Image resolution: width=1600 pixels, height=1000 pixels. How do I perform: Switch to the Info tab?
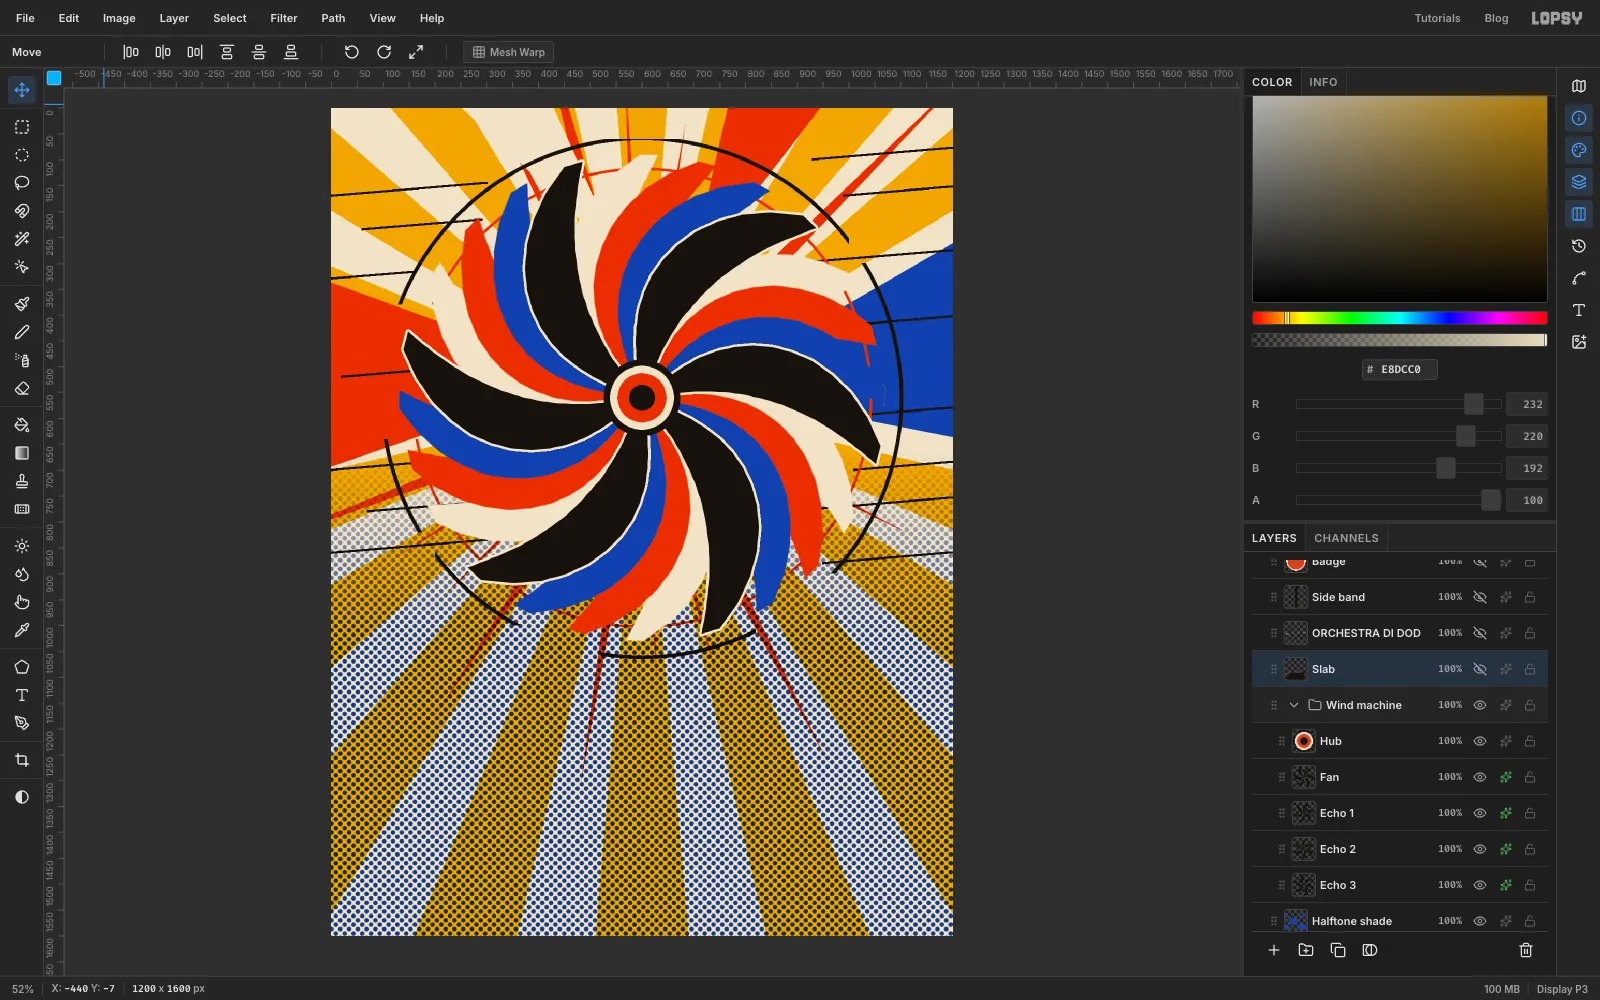tap(1323, 82)
